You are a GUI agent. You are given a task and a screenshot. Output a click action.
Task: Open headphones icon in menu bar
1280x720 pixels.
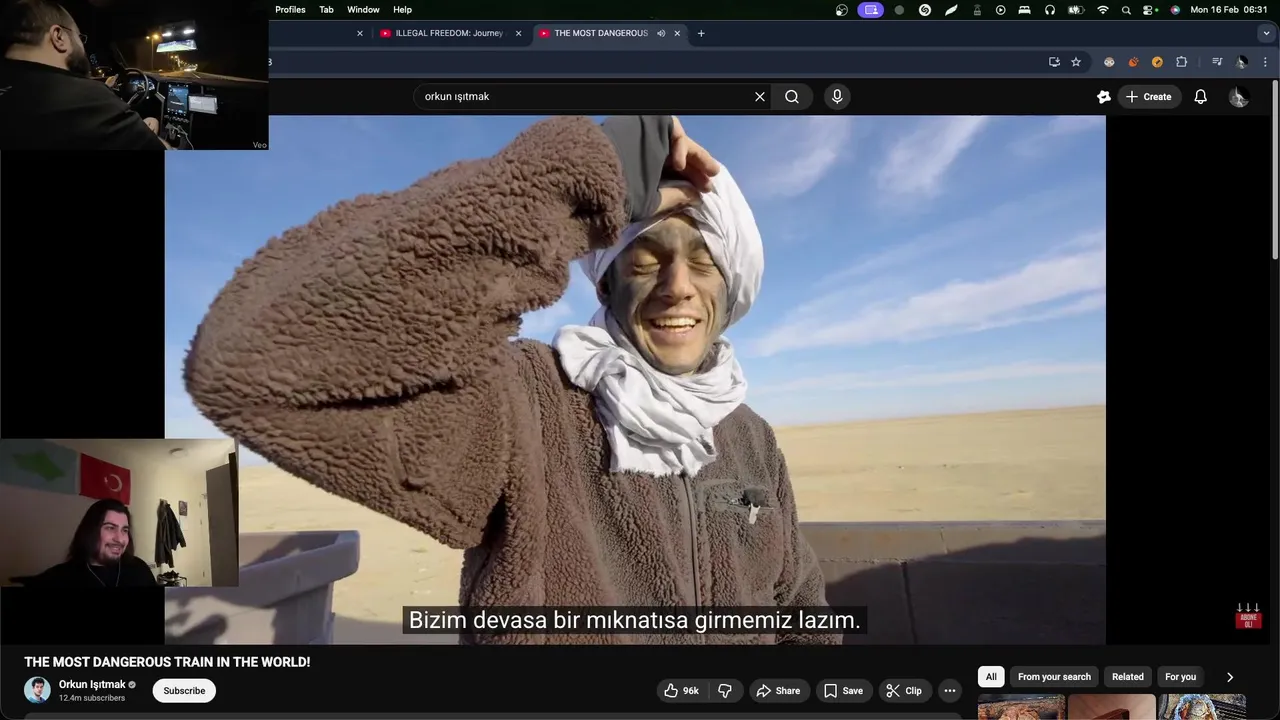[x=1050, y=10]
